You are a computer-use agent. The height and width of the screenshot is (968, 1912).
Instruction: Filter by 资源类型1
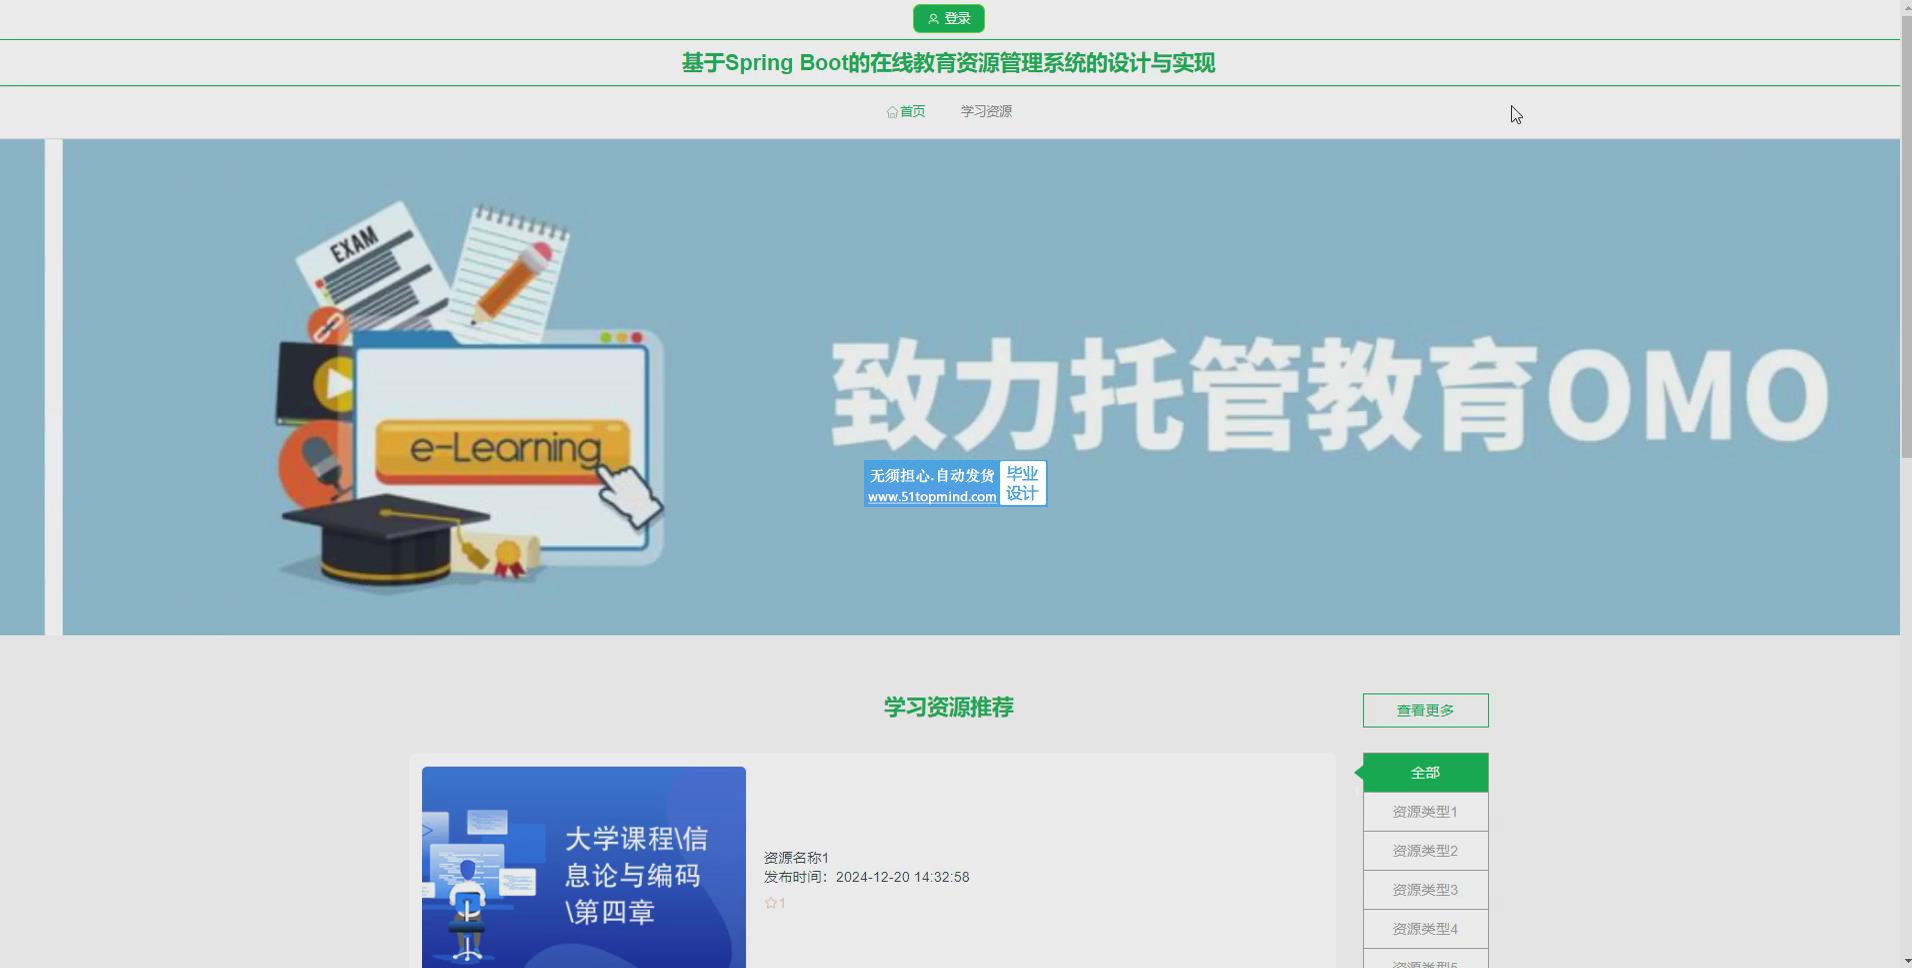click(x=1425, y=812)
